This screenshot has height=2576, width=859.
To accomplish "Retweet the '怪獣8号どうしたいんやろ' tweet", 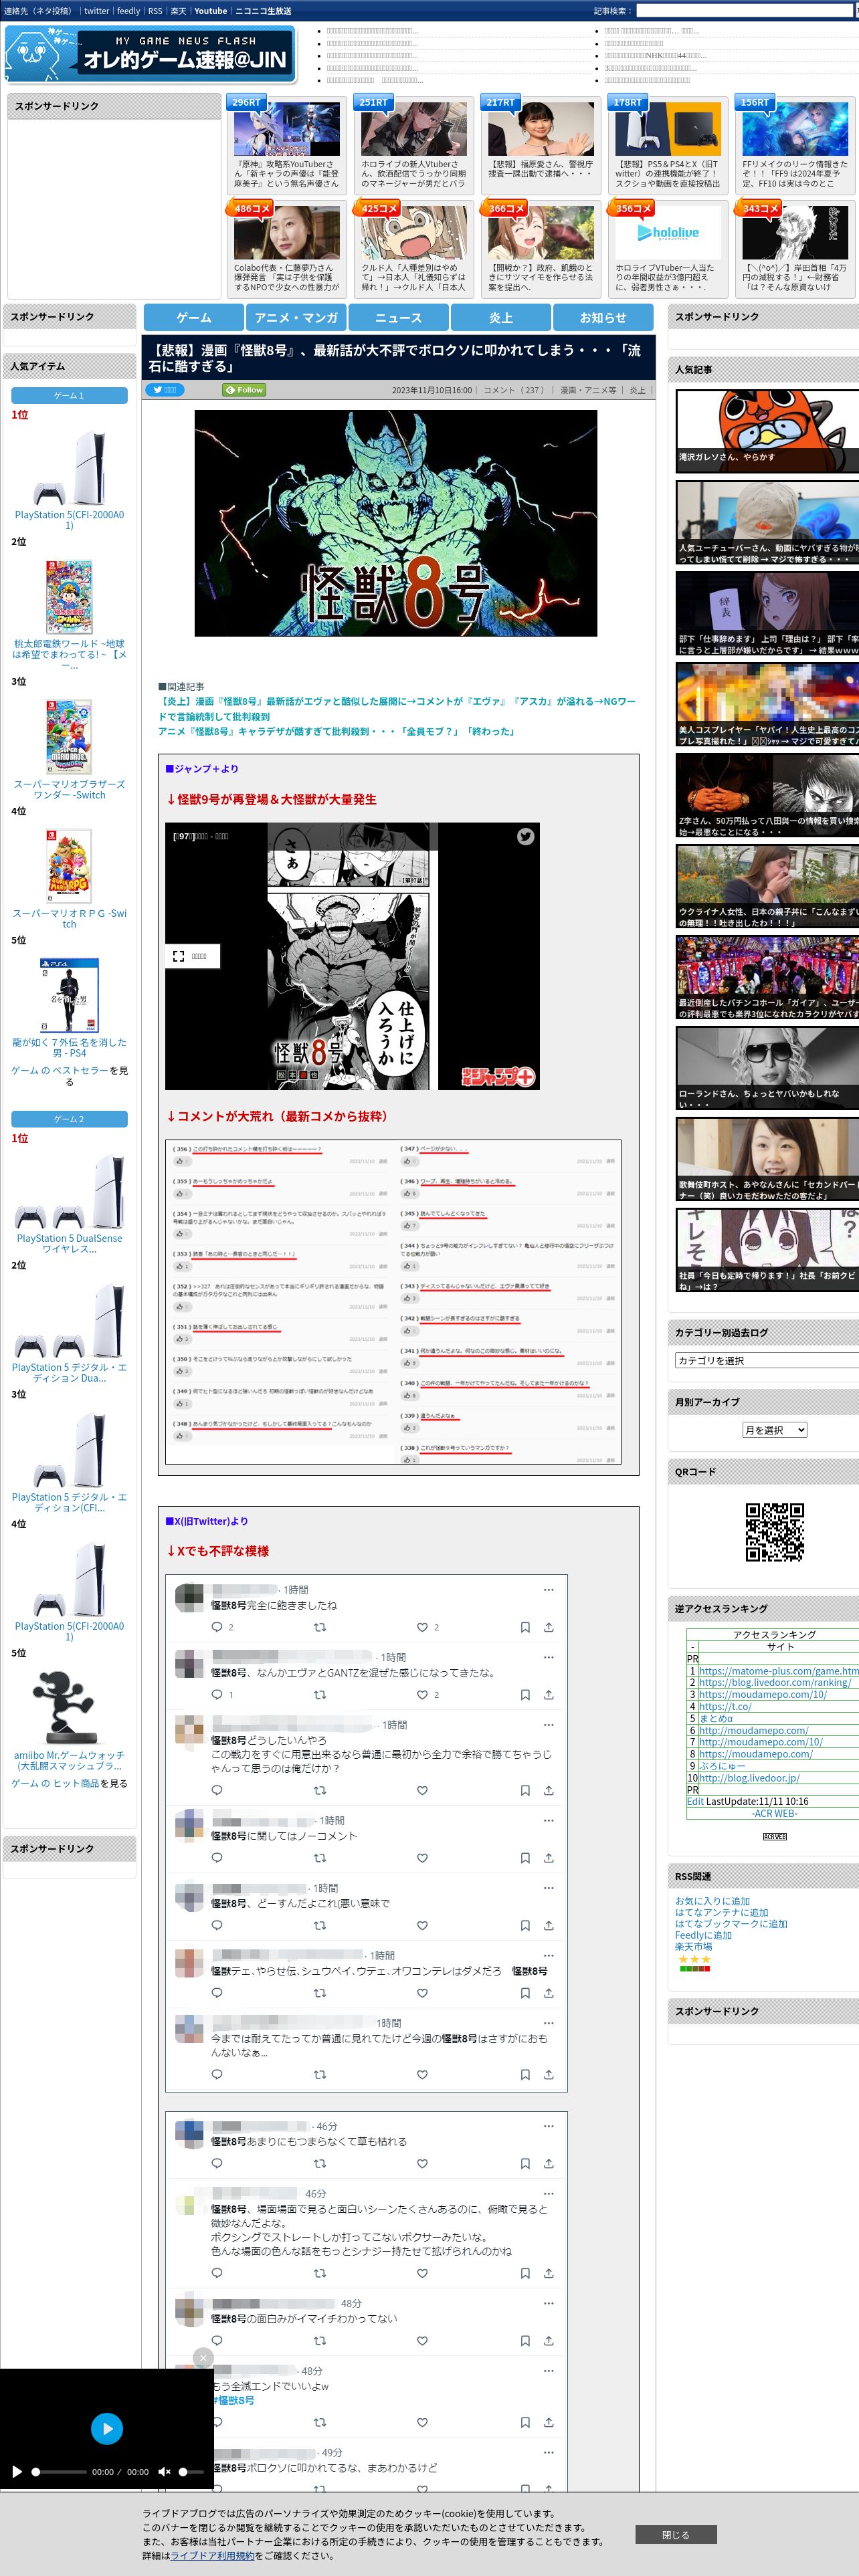I will [320, 1790].
